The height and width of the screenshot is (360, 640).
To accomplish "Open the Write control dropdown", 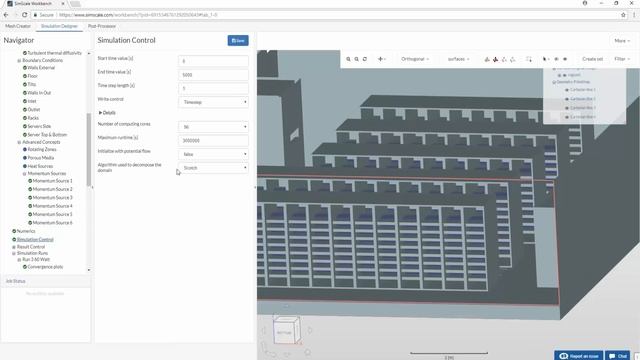I will 213,102.
